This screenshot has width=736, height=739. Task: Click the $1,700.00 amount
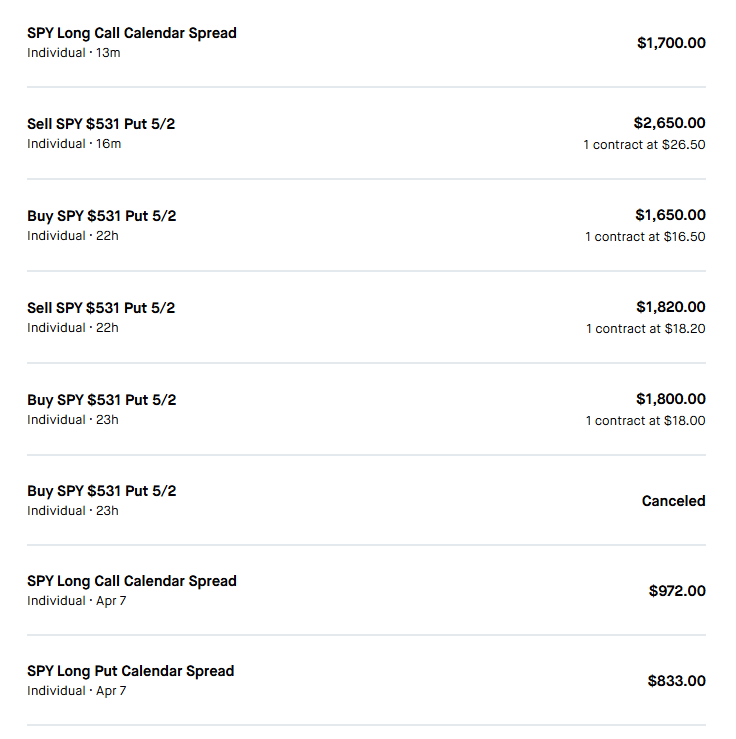point(671,43)
